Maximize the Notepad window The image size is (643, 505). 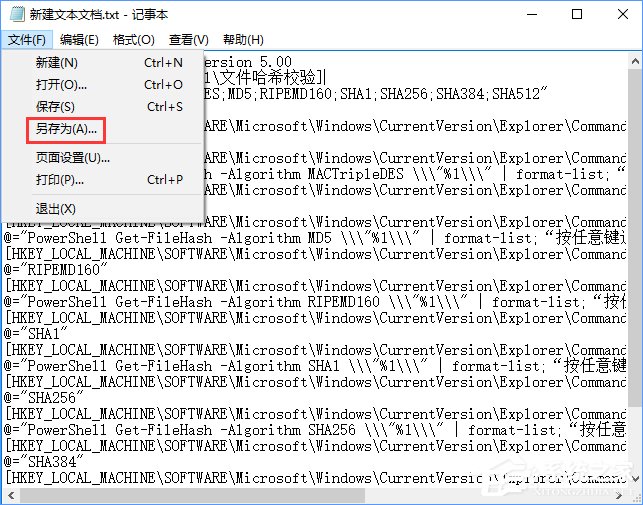[577, 14]
